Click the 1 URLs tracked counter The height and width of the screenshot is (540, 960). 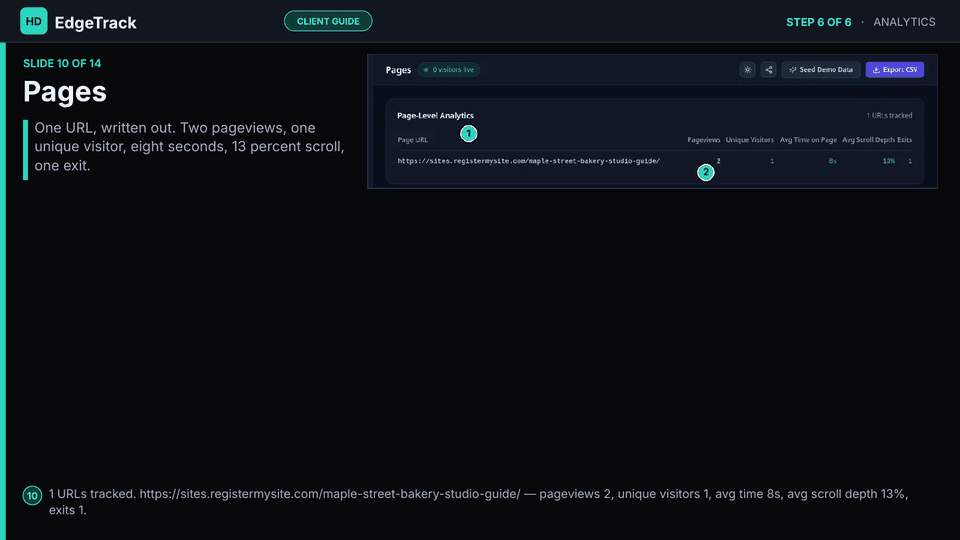pos(889,115)
